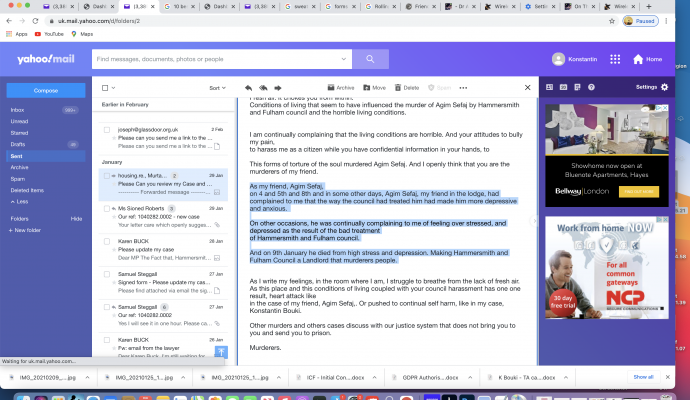690x400 pixels.
Task: Click the Reply arrow icon
Action: point(248,88)
